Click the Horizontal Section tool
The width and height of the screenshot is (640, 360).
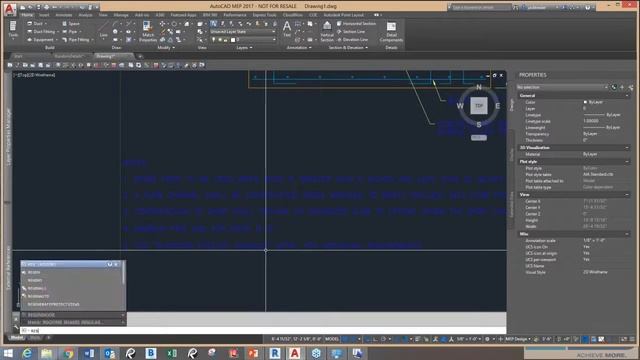pyautogui.click(x=357, y=24)
